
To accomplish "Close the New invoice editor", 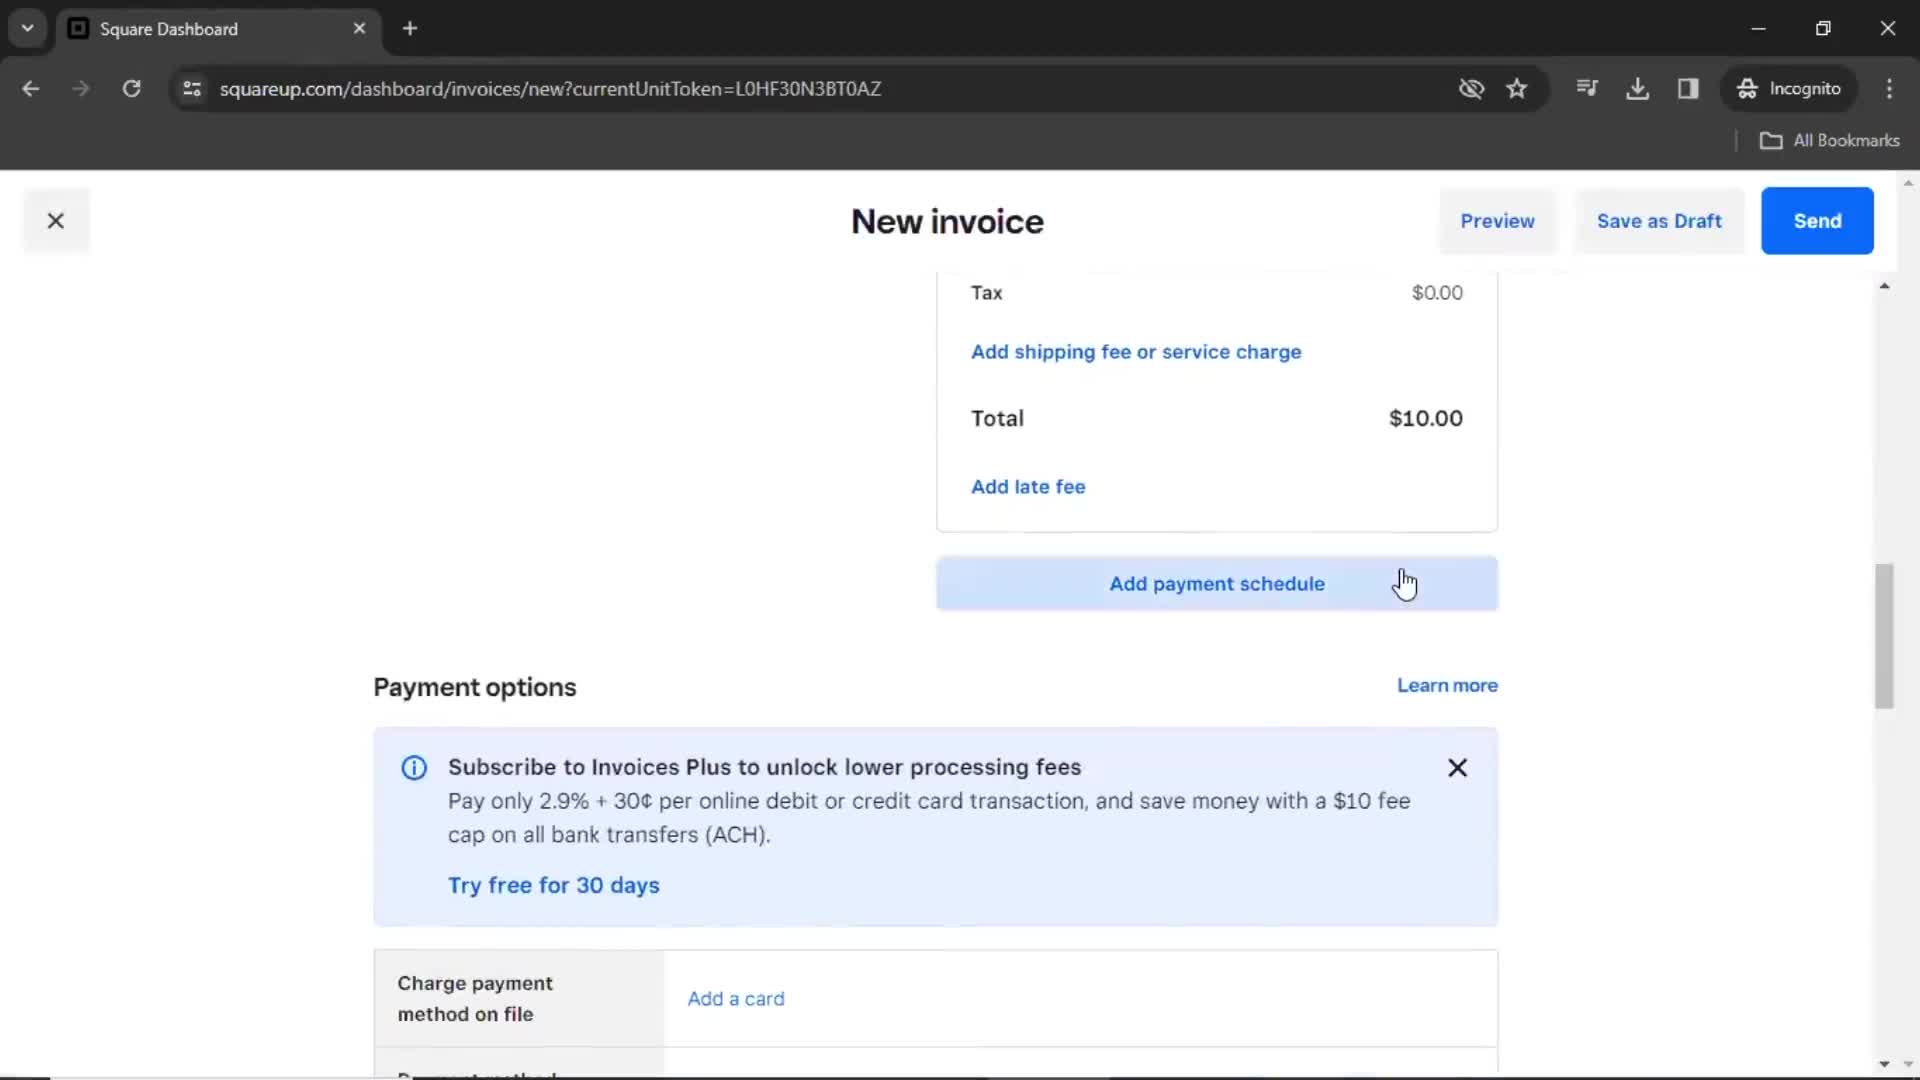I will point(56,221).
